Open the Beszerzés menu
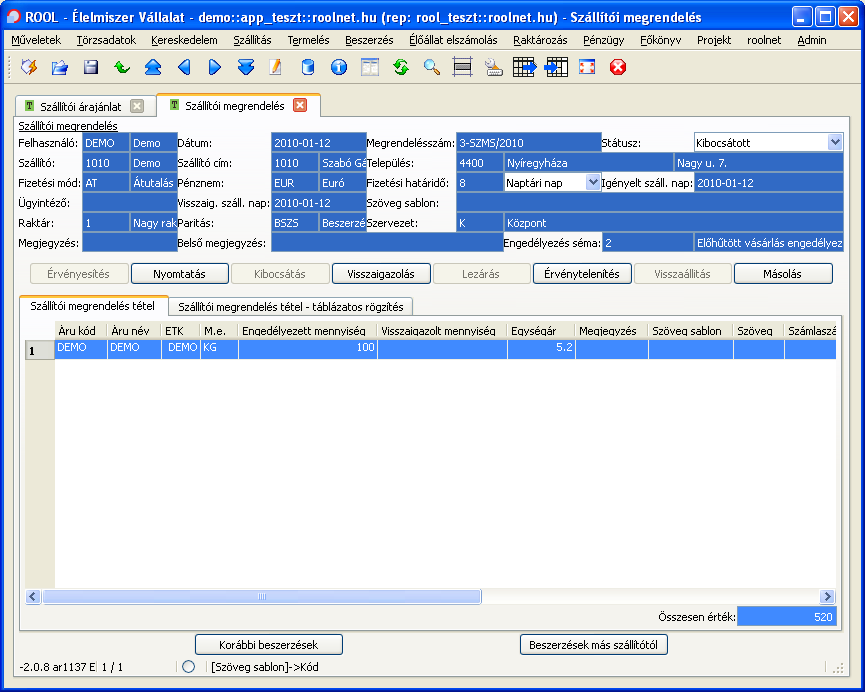Image resolution: width=866 pixels, height=692 pixels. tap(369, 40)
